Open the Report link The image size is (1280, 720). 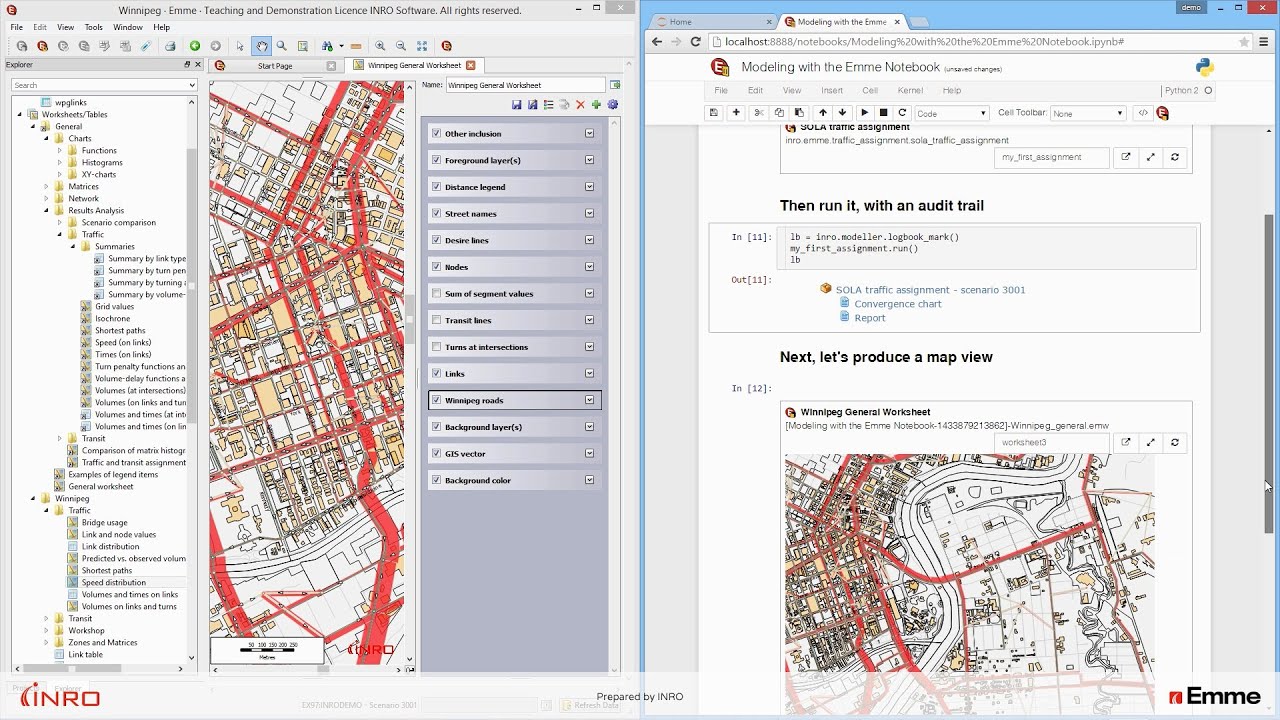870,318
